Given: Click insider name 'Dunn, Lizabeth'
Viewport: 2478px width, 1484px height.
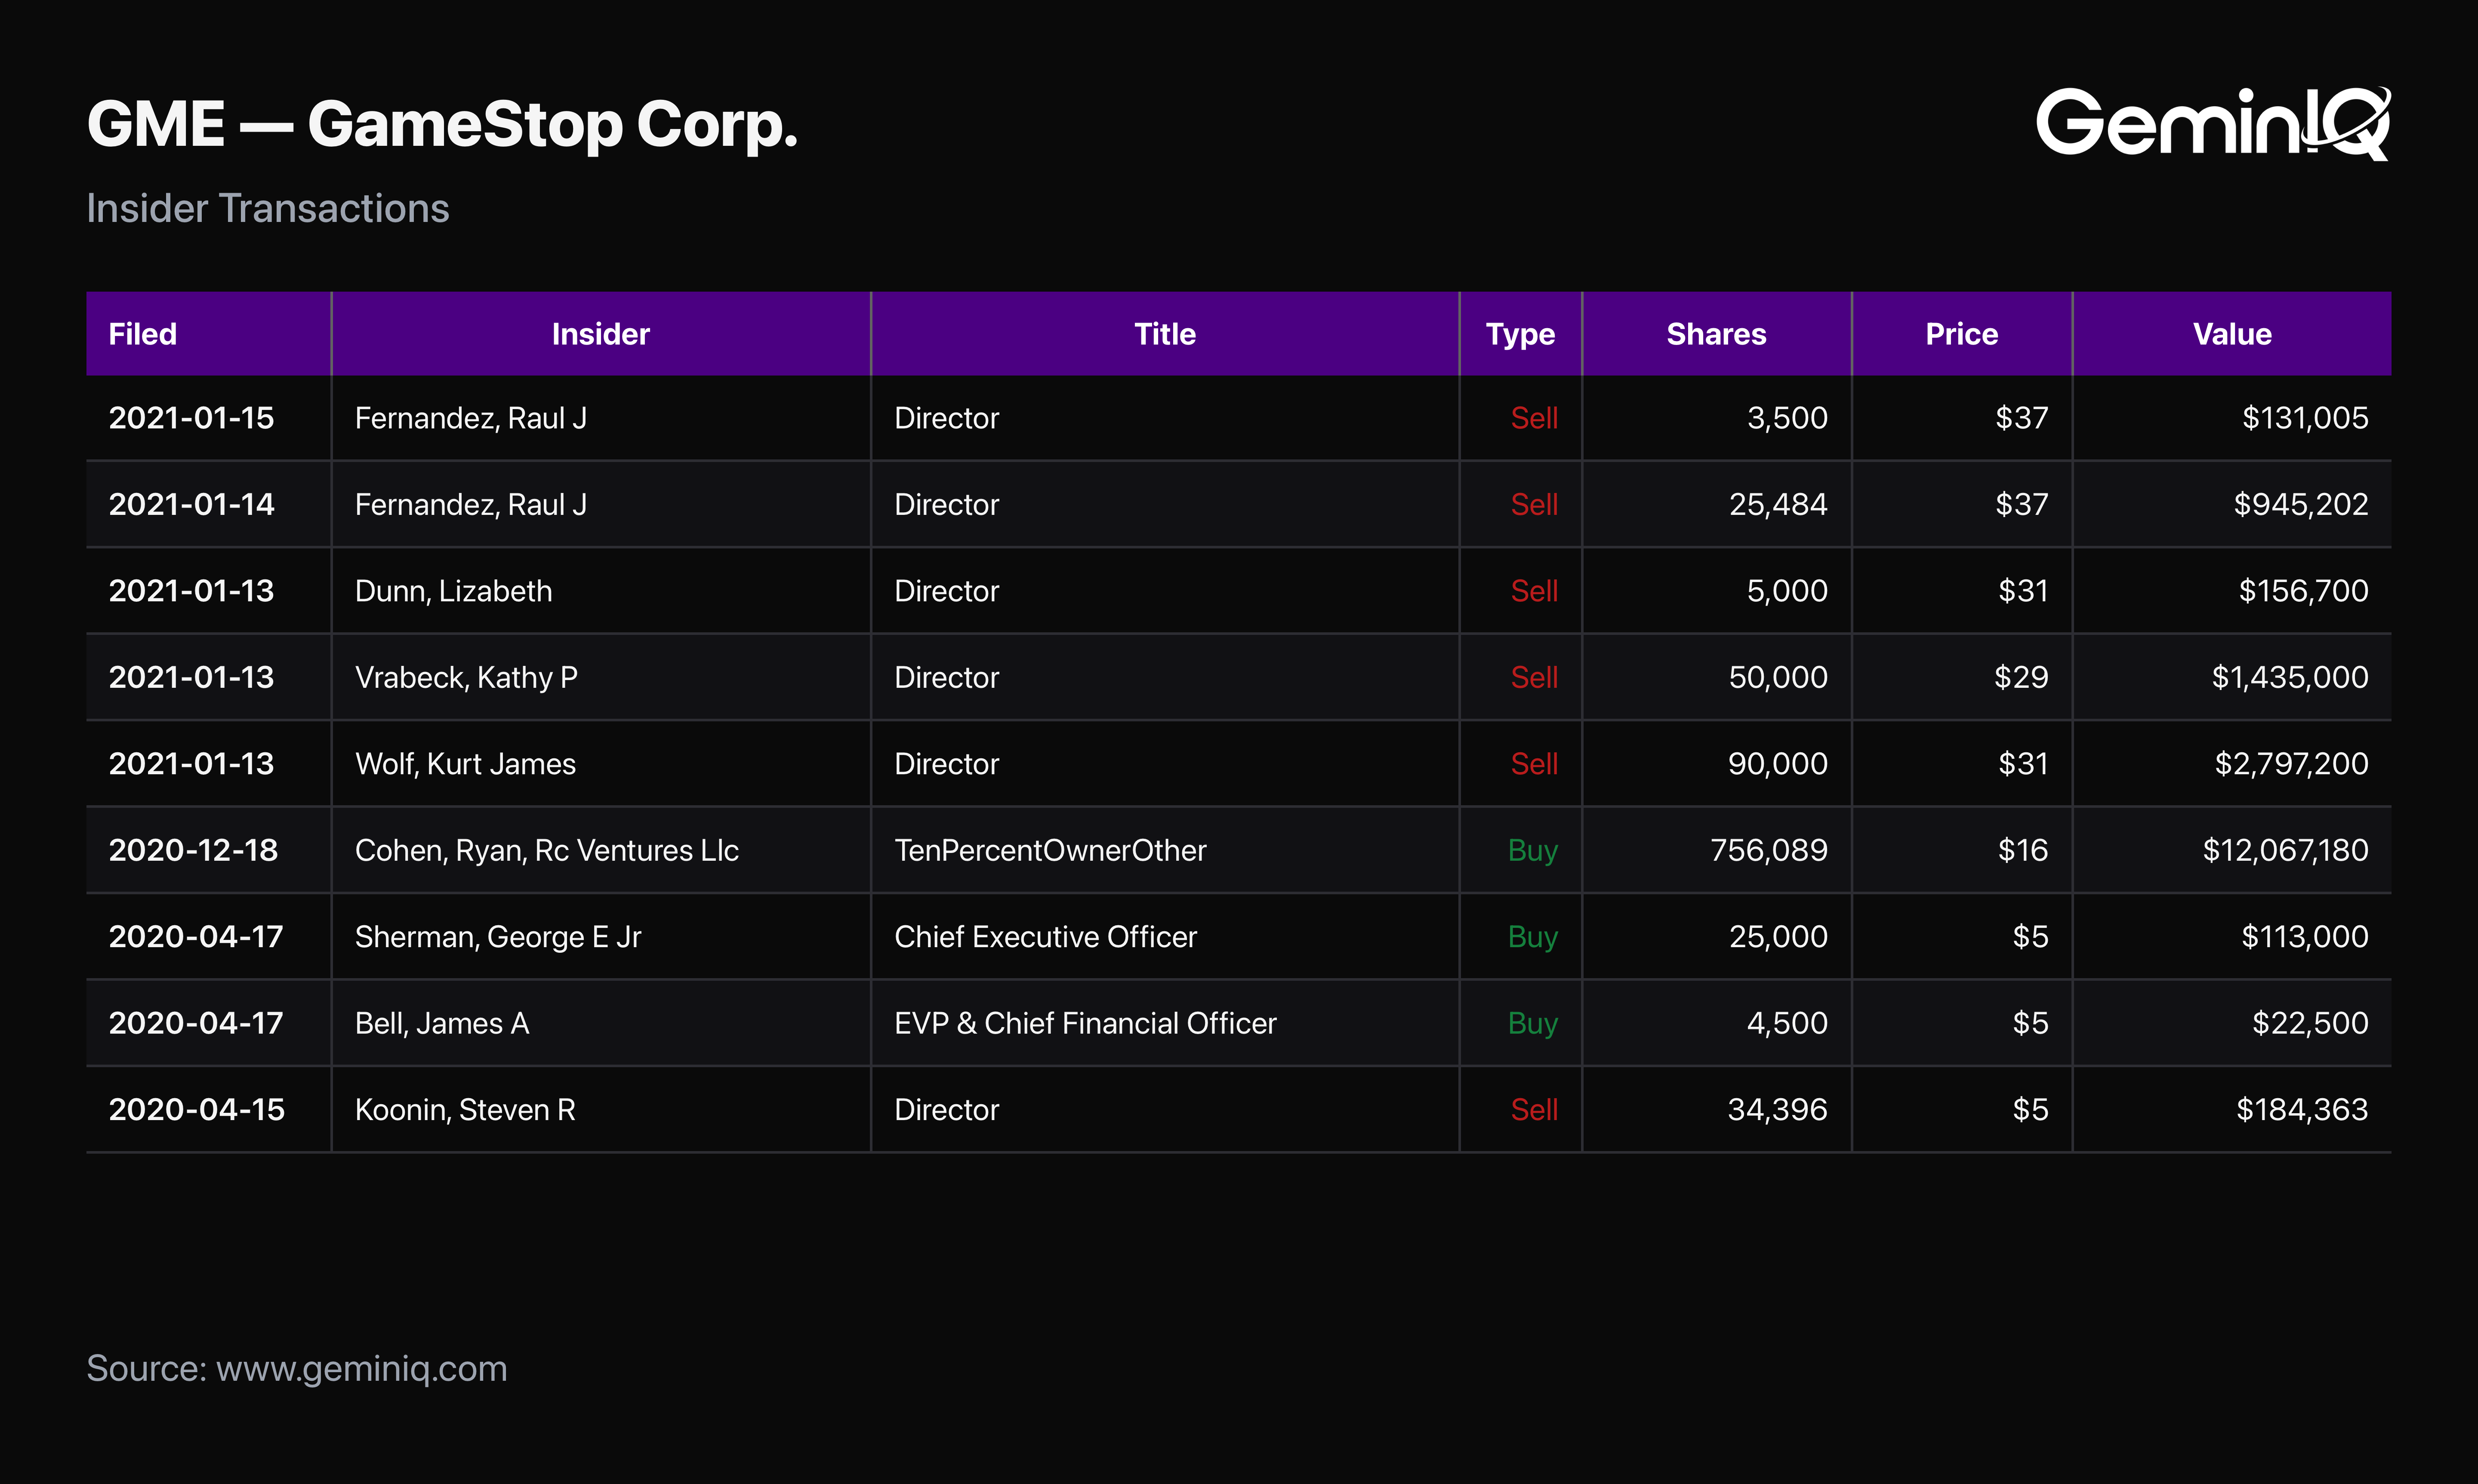Looking at the screenshot, I should pos(453,591).
